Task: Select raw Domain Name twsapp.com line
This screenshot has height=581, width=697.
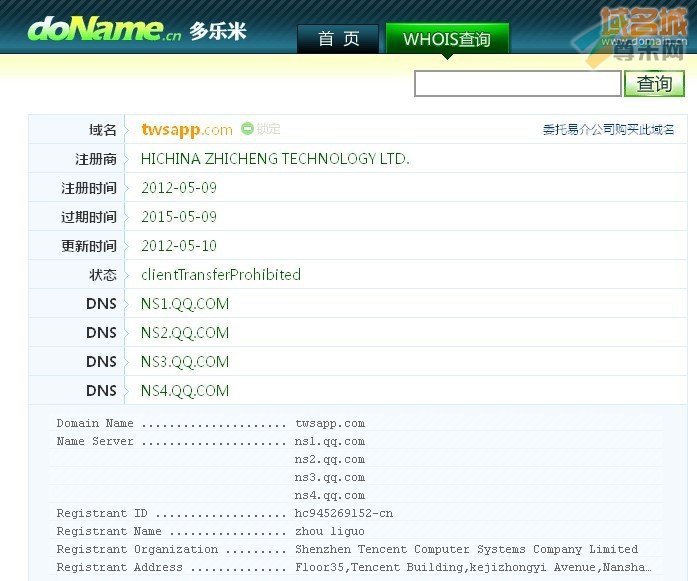Action: [211, 423]
